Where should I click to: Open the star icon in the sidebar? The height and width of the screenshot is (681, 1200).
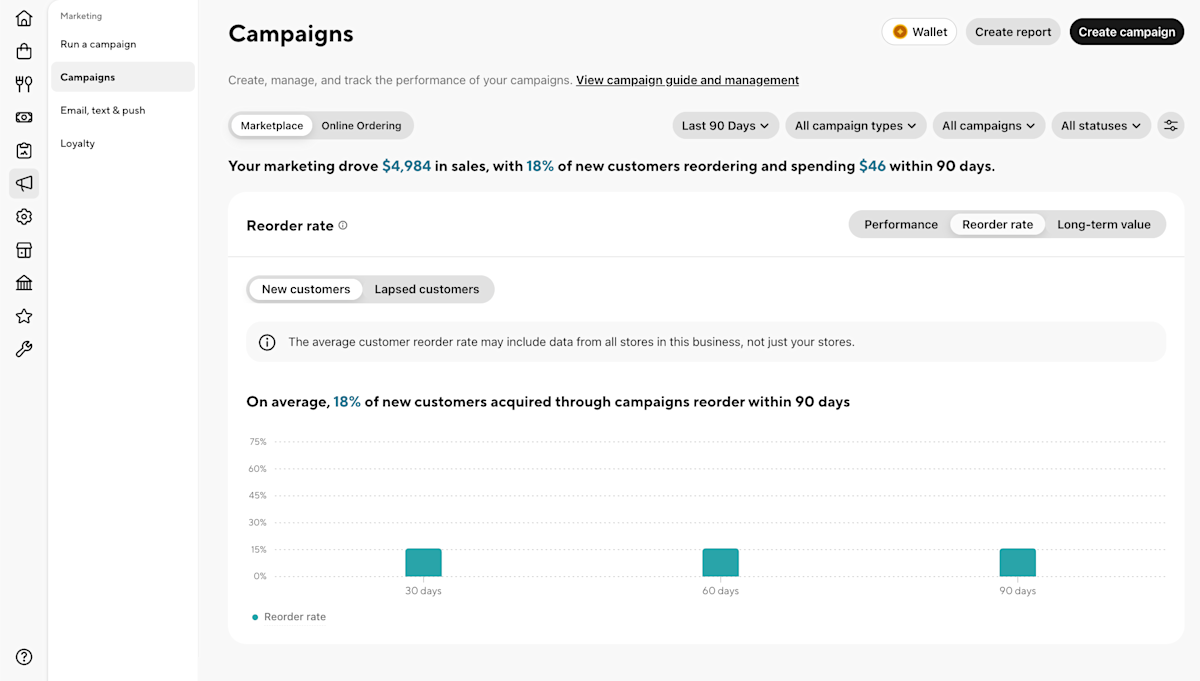pyautogui.click(x=24, y=316)
